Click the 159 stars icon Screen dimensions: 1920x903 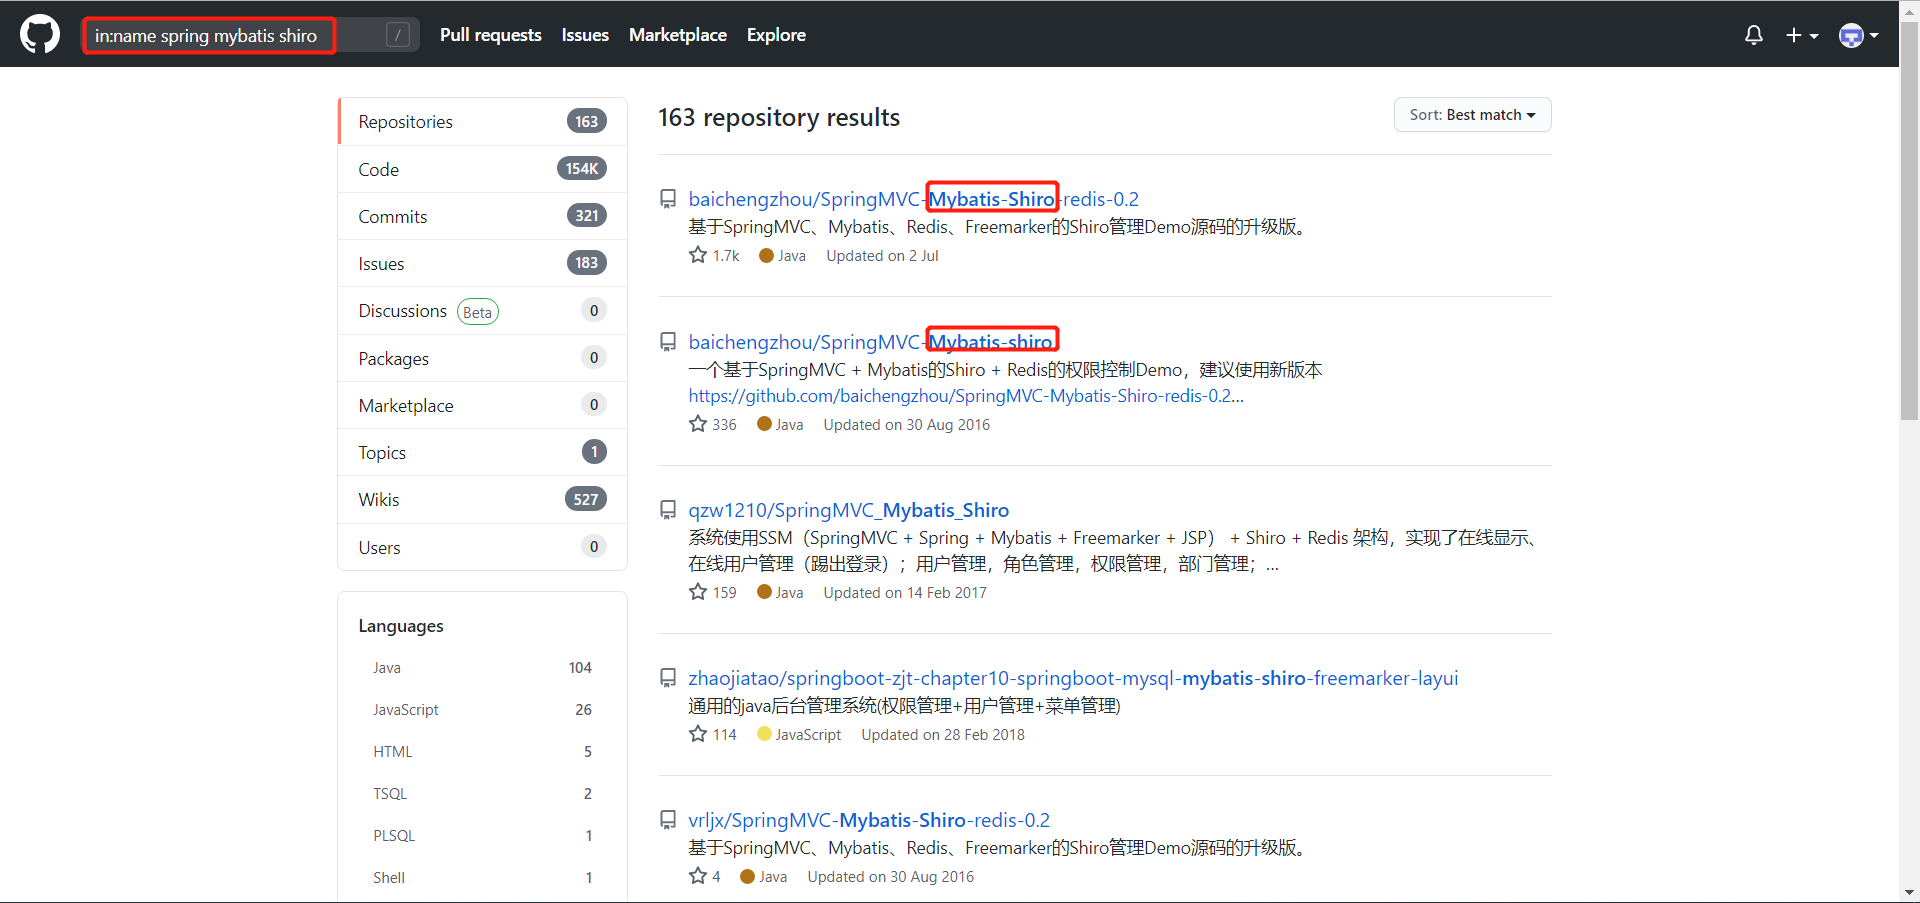[698, 592]
